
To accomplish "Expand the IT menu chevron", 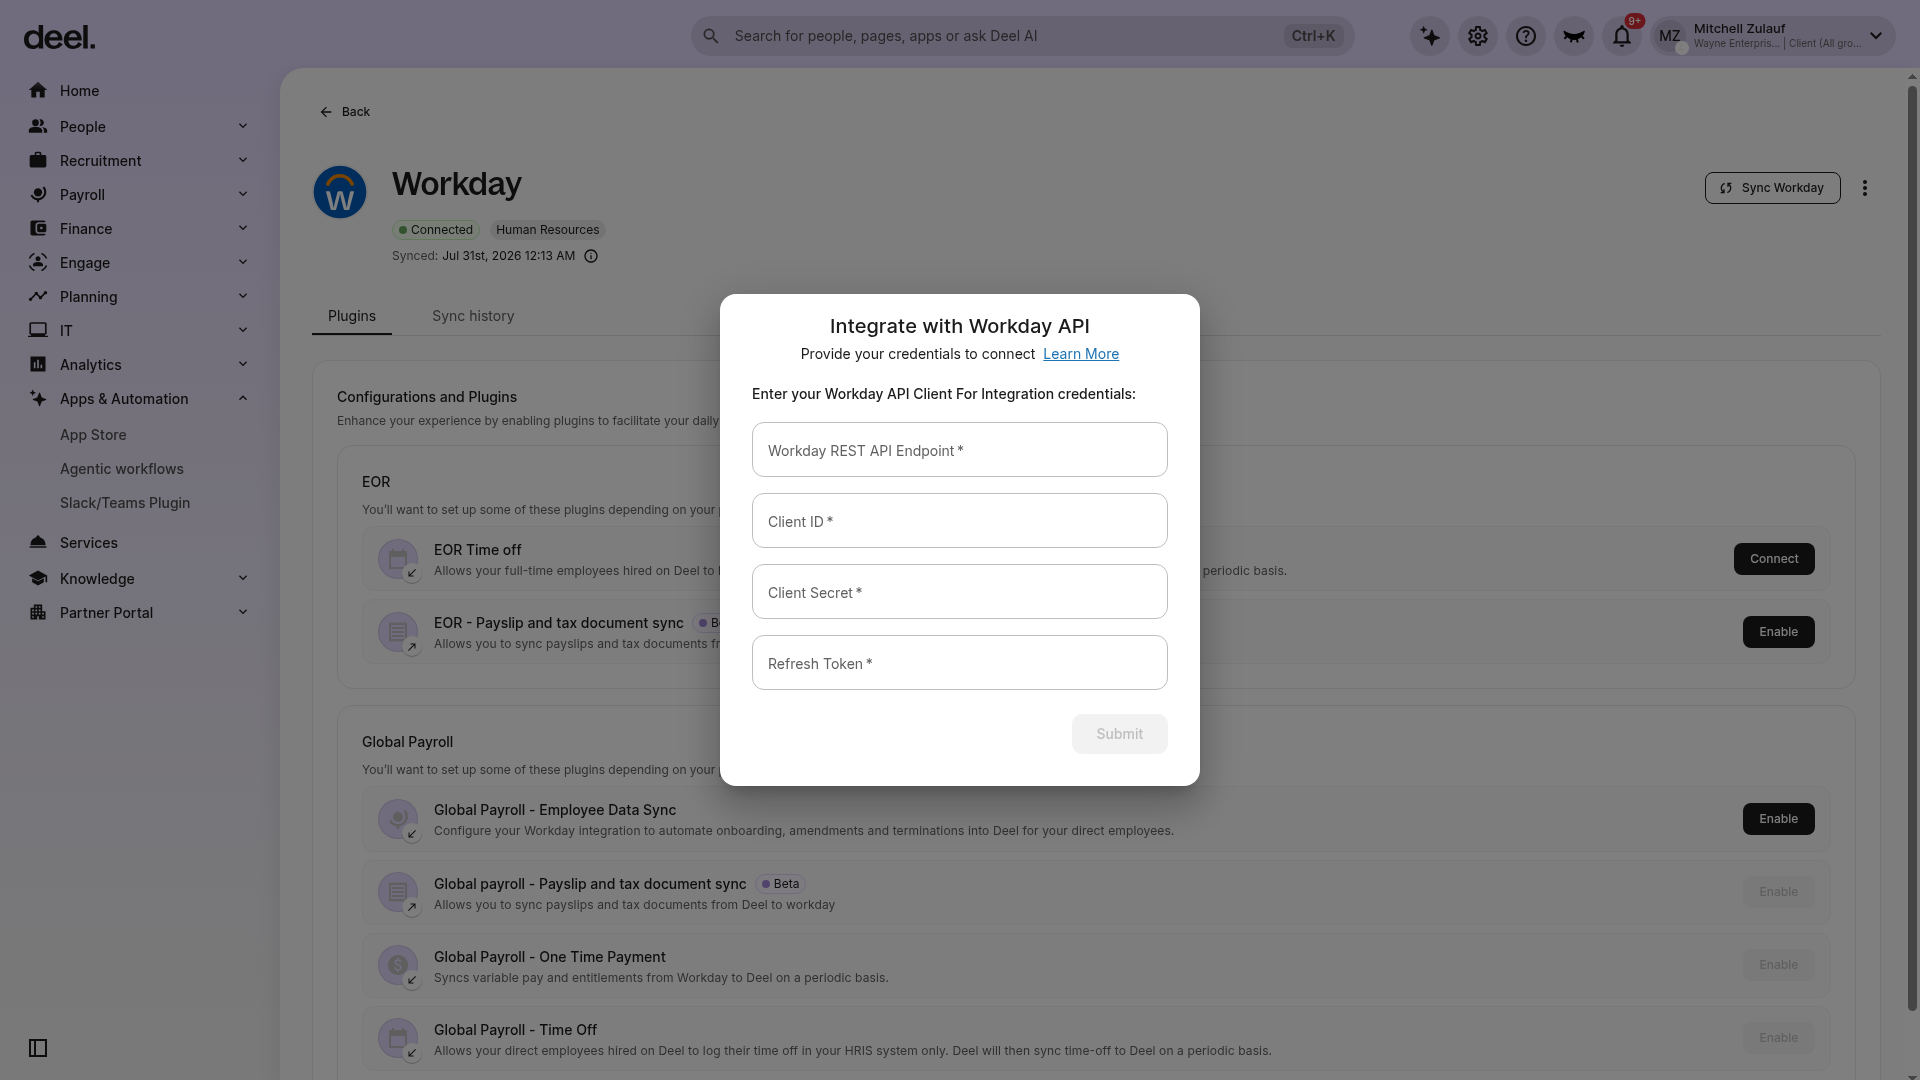I will click(x=243, y=330).
